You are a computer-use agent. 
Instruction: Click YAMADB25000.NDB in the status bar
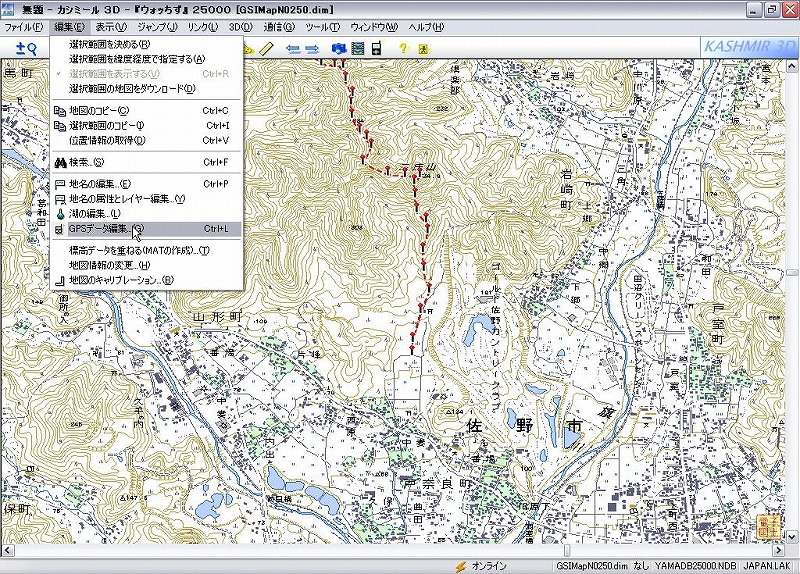(695, 566)
